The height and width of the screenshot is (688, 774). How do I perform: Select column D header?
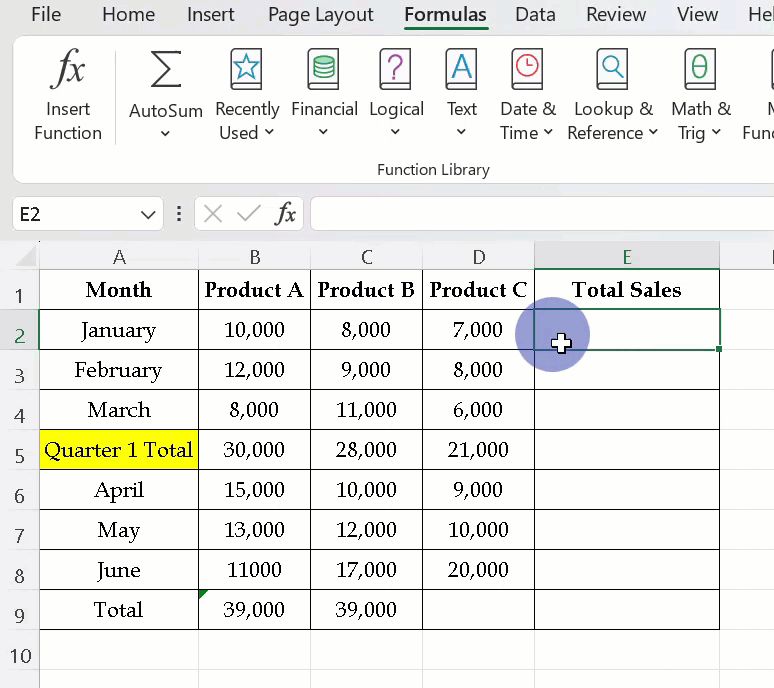pyautogui.click(x=478, y=257)
